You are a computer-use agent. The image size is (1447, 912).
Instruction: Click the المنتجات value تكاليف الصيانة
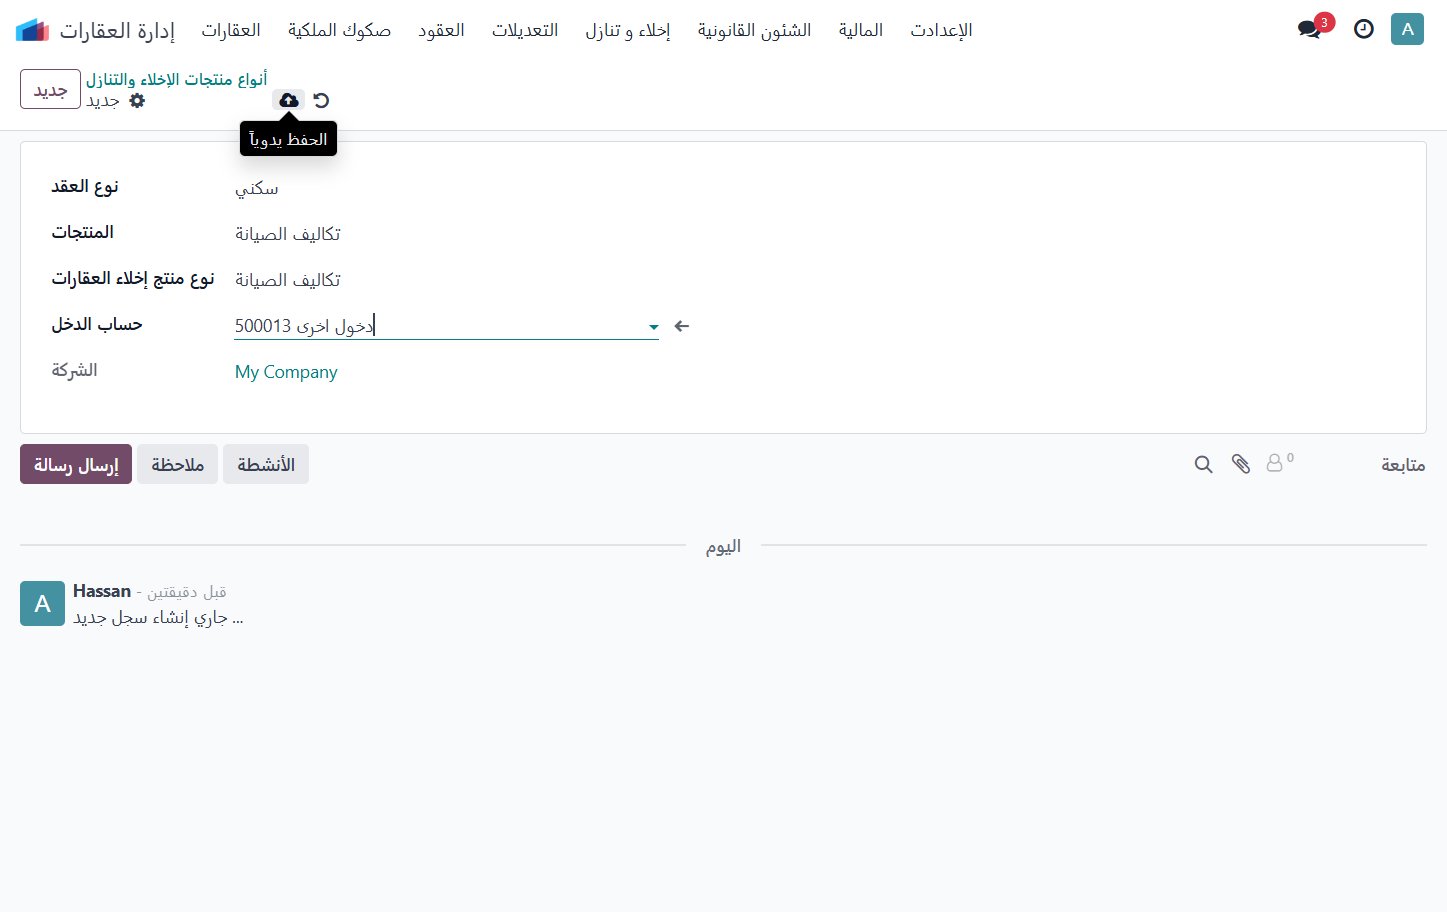[288, 234]
